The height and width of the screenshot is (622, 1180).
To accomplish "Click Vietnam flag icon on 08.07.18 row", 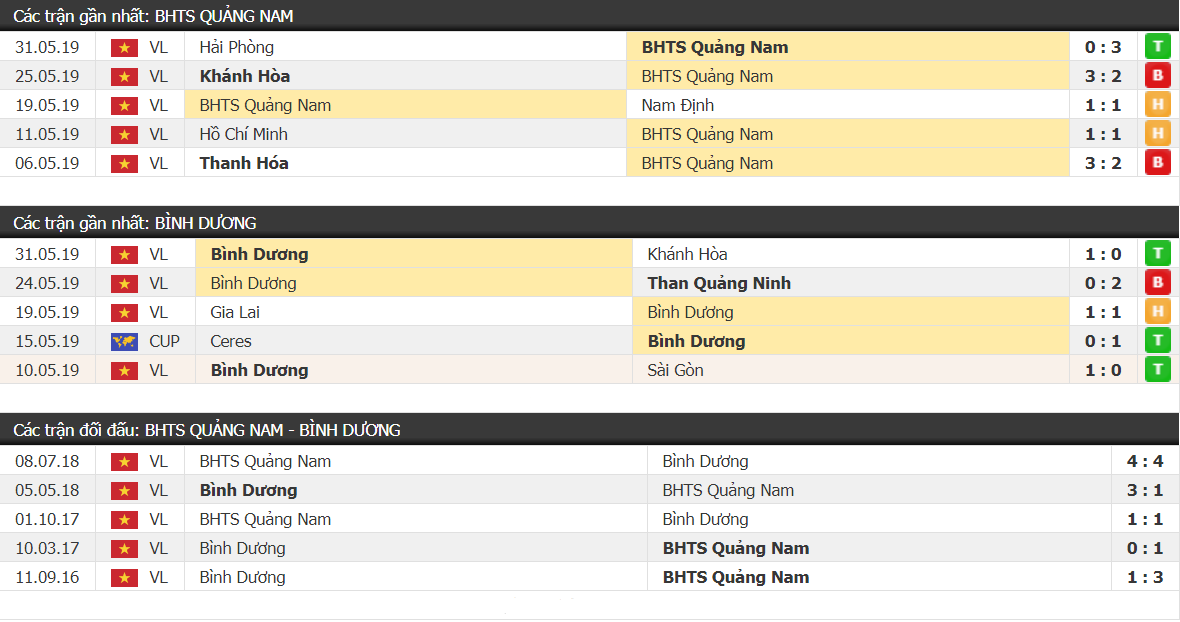I will (124, 462).
